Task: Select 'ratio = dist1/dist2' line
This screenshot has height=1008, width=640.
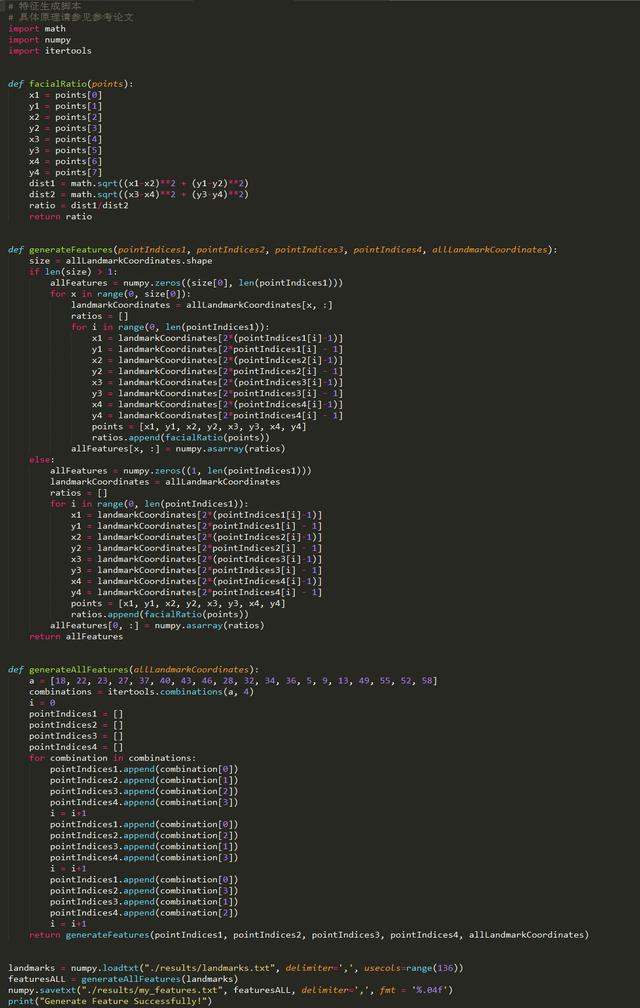Action: [x=78, y=205]
